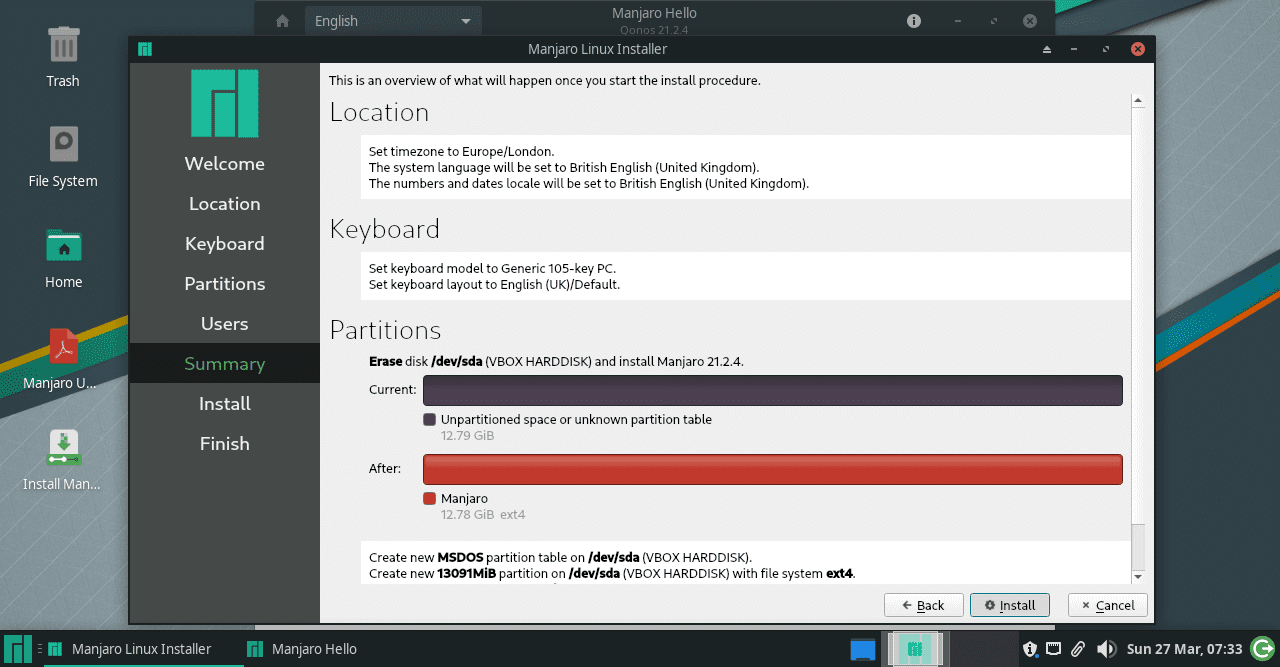Click the Partitions section heading
Viewport: 1280px width, 667px height.
coord(386,330)
